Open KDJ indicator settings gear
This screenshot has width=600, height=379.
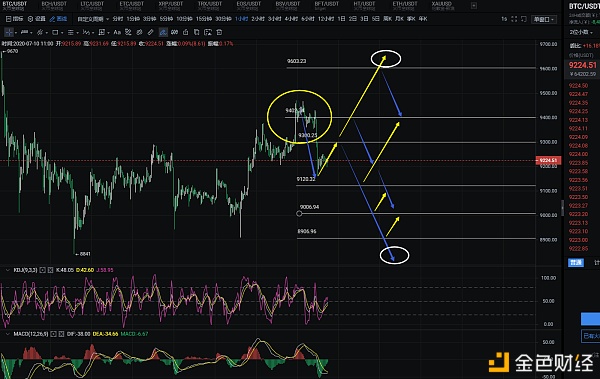pyautogui.click(x=42, y=270)
